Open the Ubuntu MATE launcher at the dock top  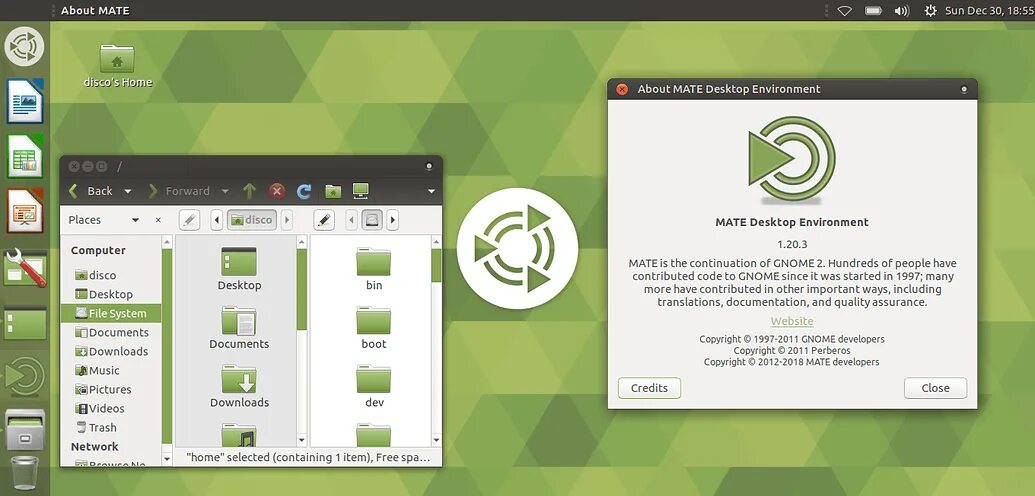(x=24, y=47)
